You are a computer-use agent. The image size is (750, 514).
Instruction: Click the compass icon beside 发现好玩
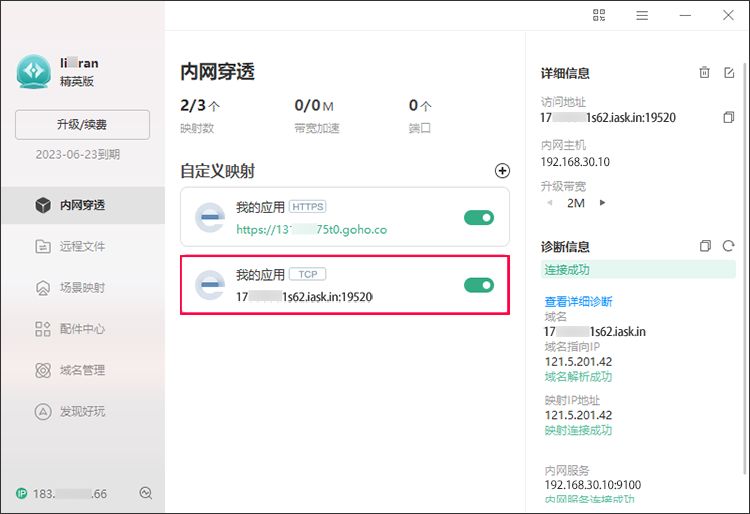(43, 411)
